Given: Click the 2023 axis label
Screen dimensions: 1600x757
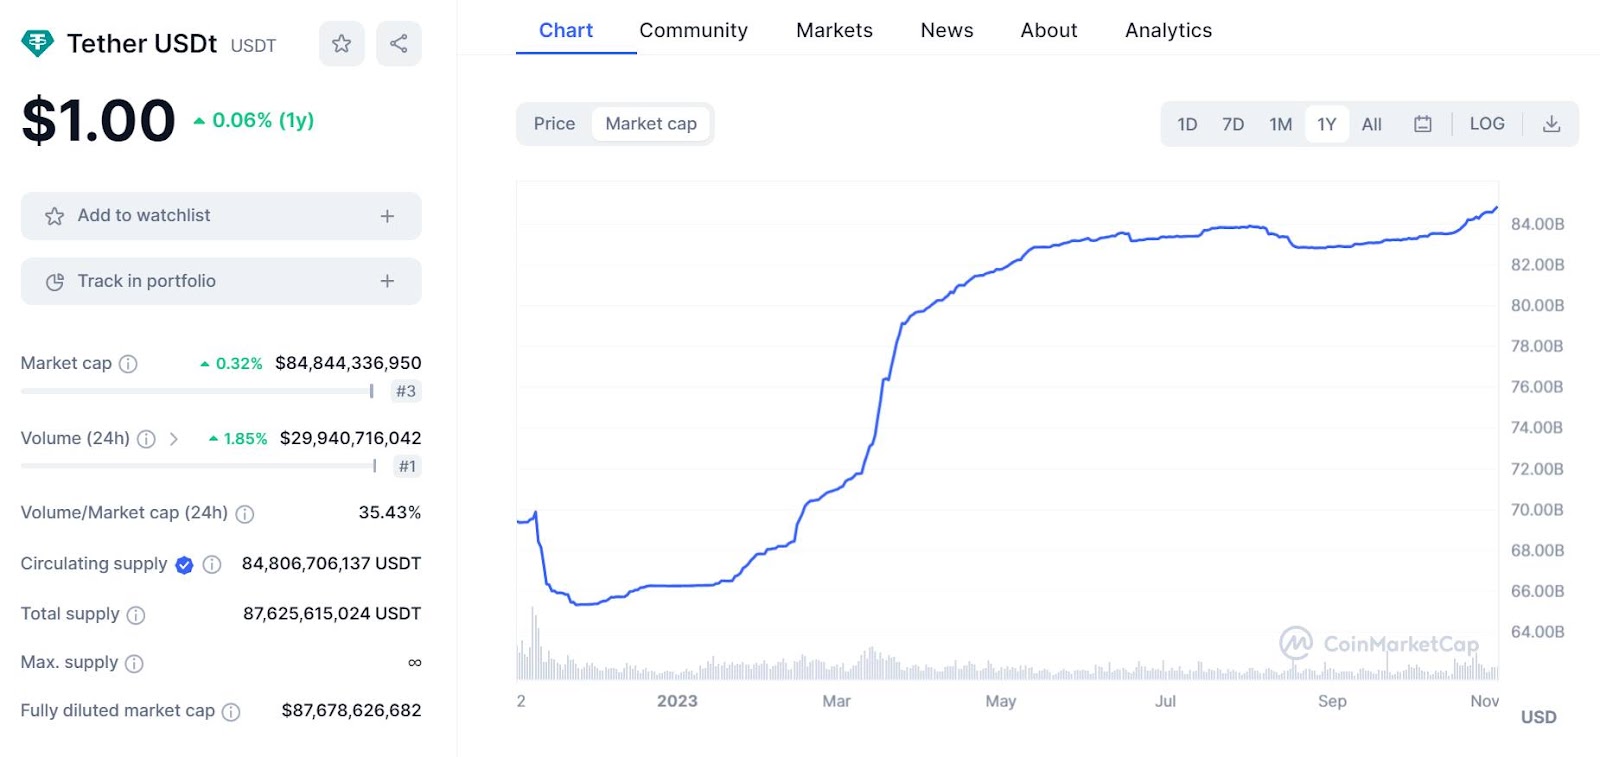Looking at the screenshot, I should pyautogui.click(x=677, y=701).
